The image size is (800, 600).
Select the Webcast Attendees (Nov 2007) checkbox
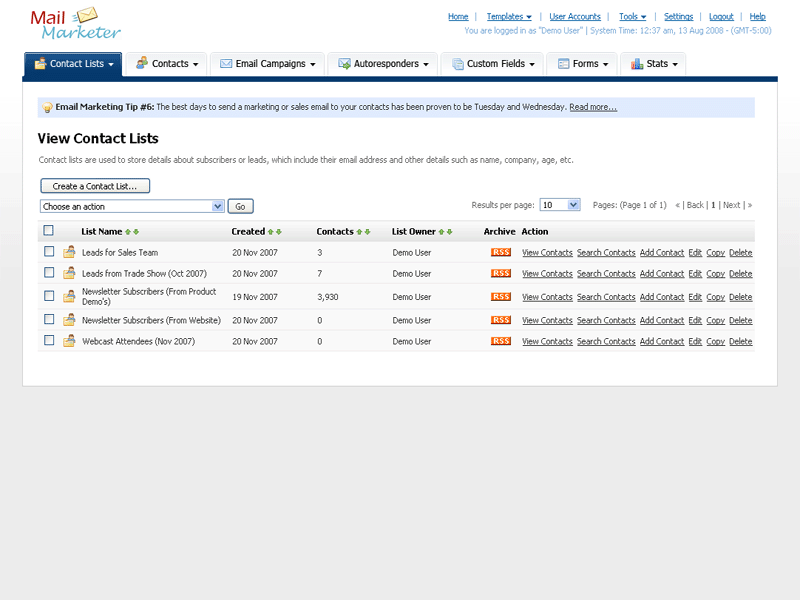pos(48,341)
